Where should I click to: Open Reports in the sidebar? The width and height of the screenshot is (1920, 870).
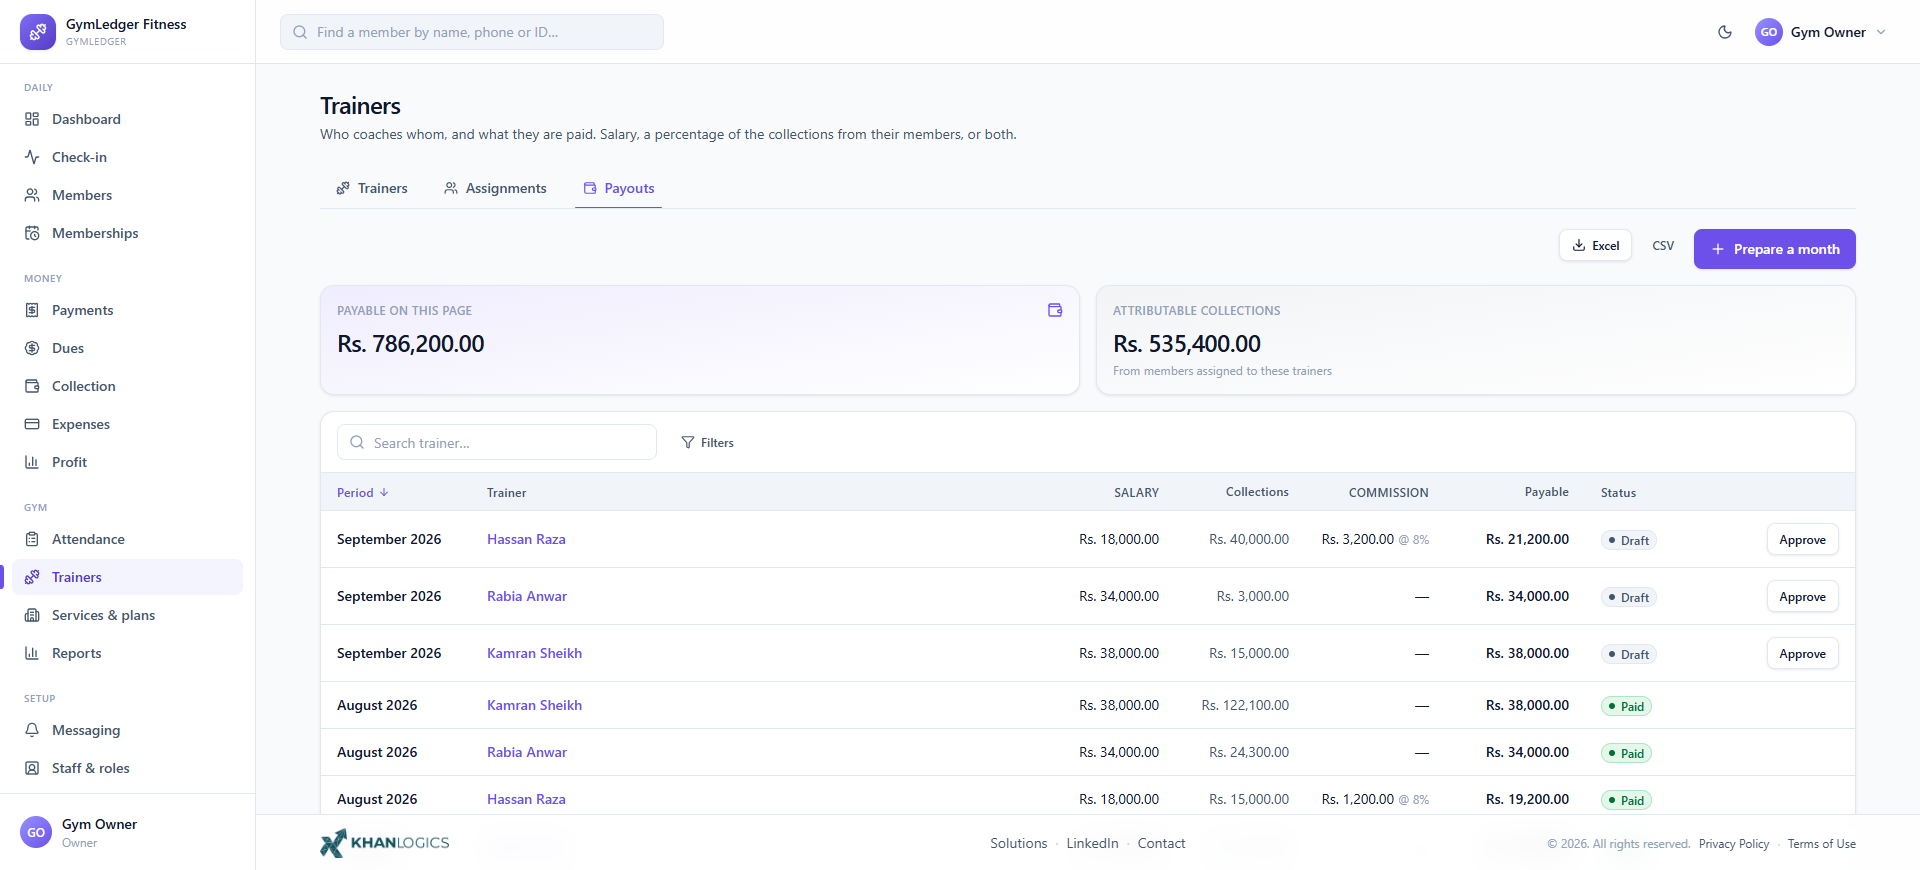pyautogui.click(x=127, y=653)
